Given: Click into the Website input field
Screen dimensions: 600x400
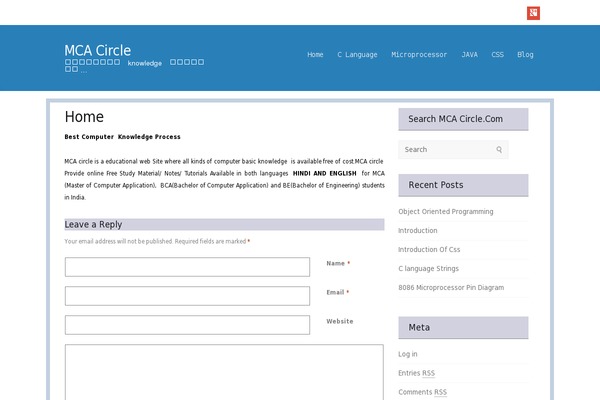Looking at the screenshot, I should pos(187,325).
